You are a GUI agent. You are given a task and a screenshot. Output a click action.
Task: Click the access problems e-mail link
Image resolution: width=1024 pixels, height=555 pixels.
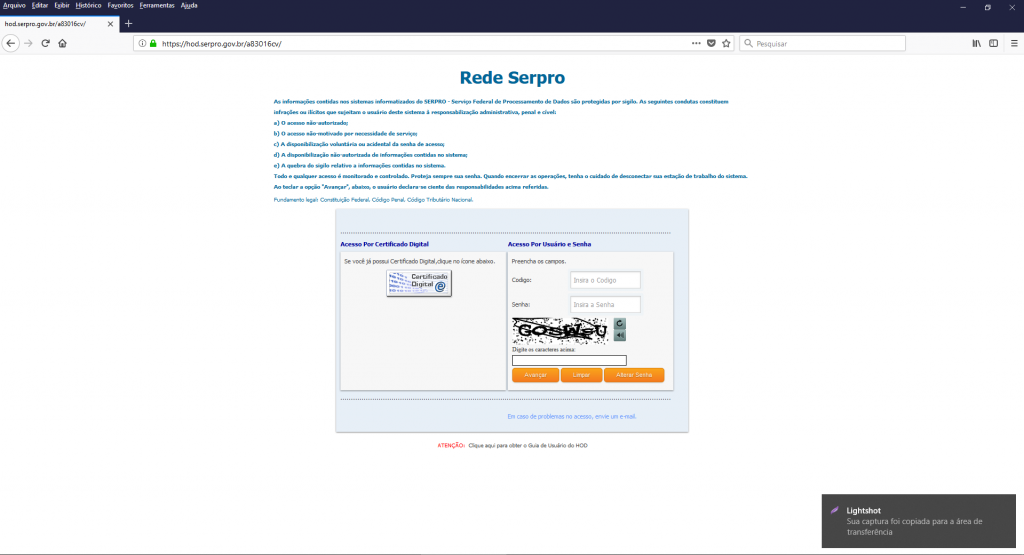tap(571, 416)
